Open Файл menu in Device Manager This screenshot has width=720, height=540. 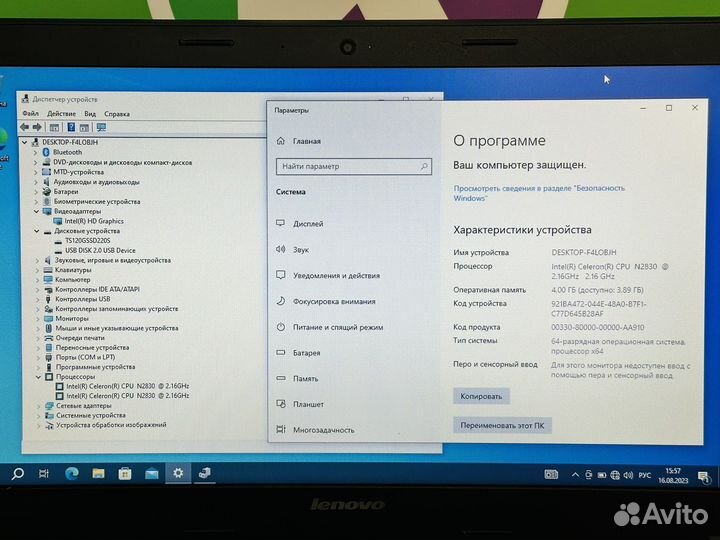tap(30, 113)
